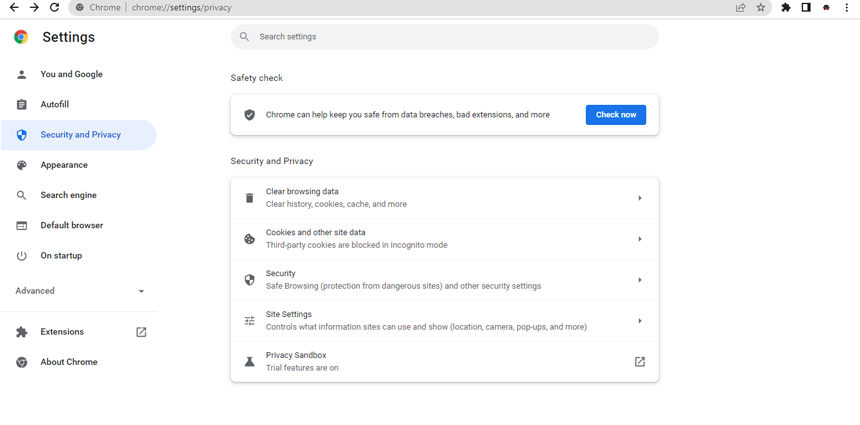Click the shield check icon in Safety check
The width and height of the screenshot is (860, 425).
pos(250,115)
